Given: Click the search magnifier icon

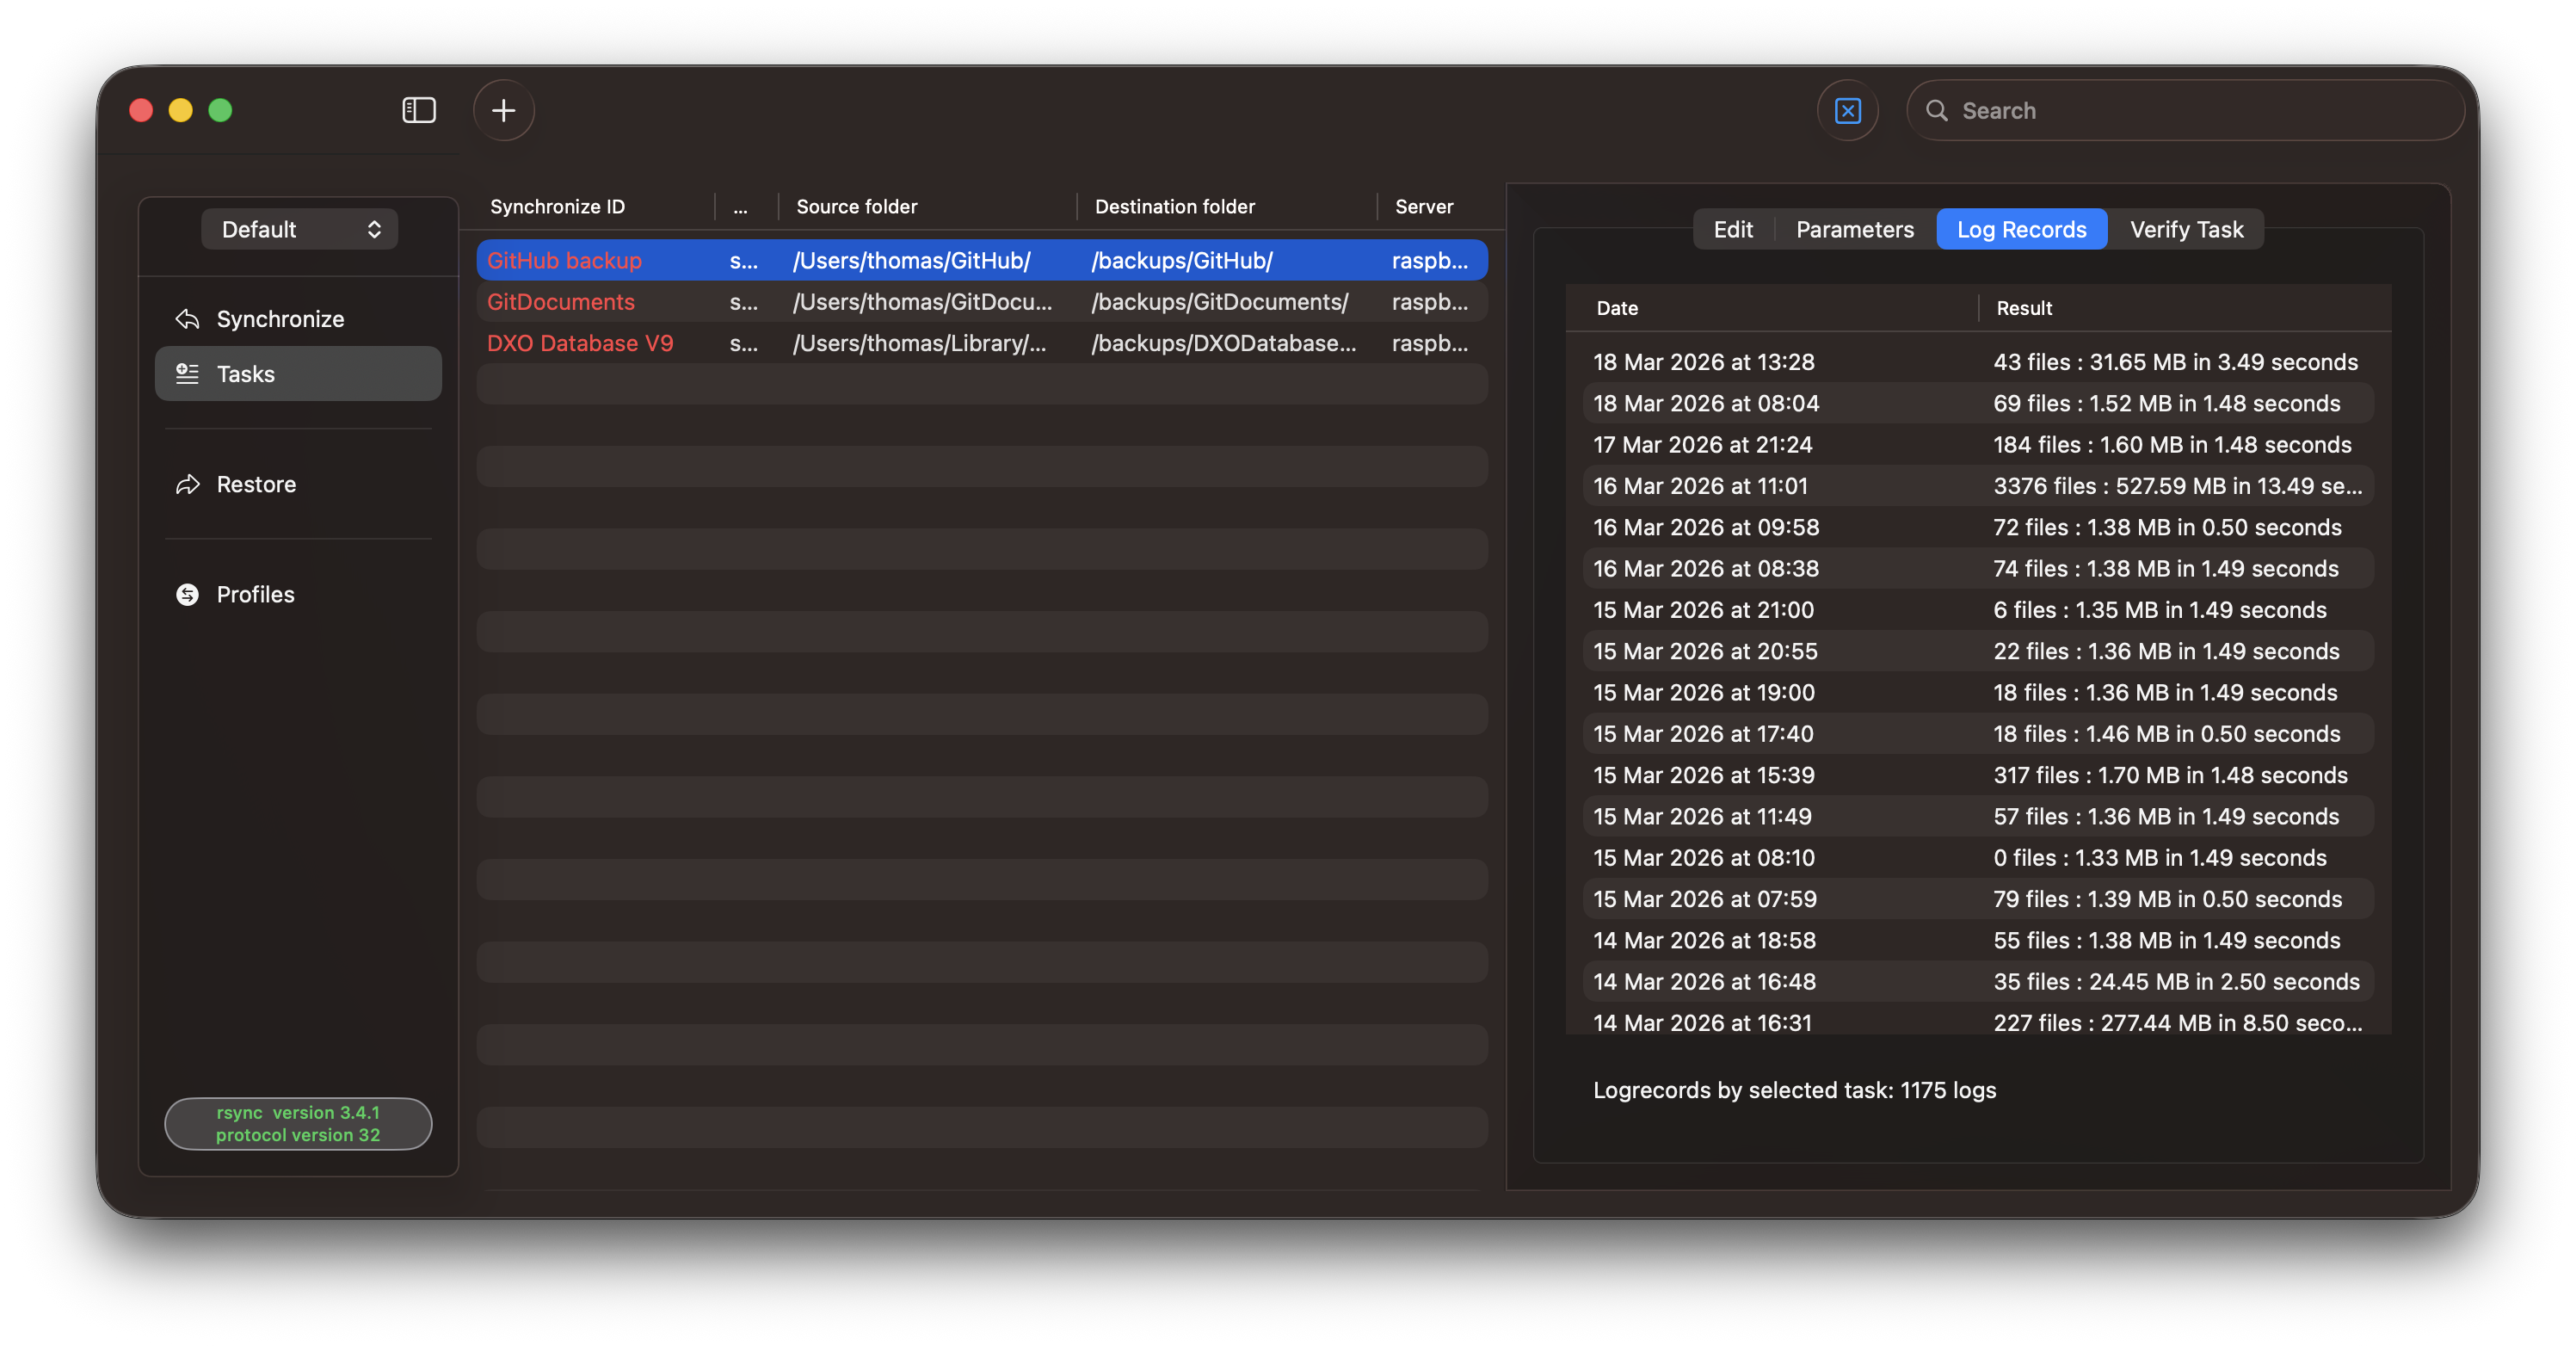Looking at the screenshot, I should pyautogui.click(x=1937, y=110).
